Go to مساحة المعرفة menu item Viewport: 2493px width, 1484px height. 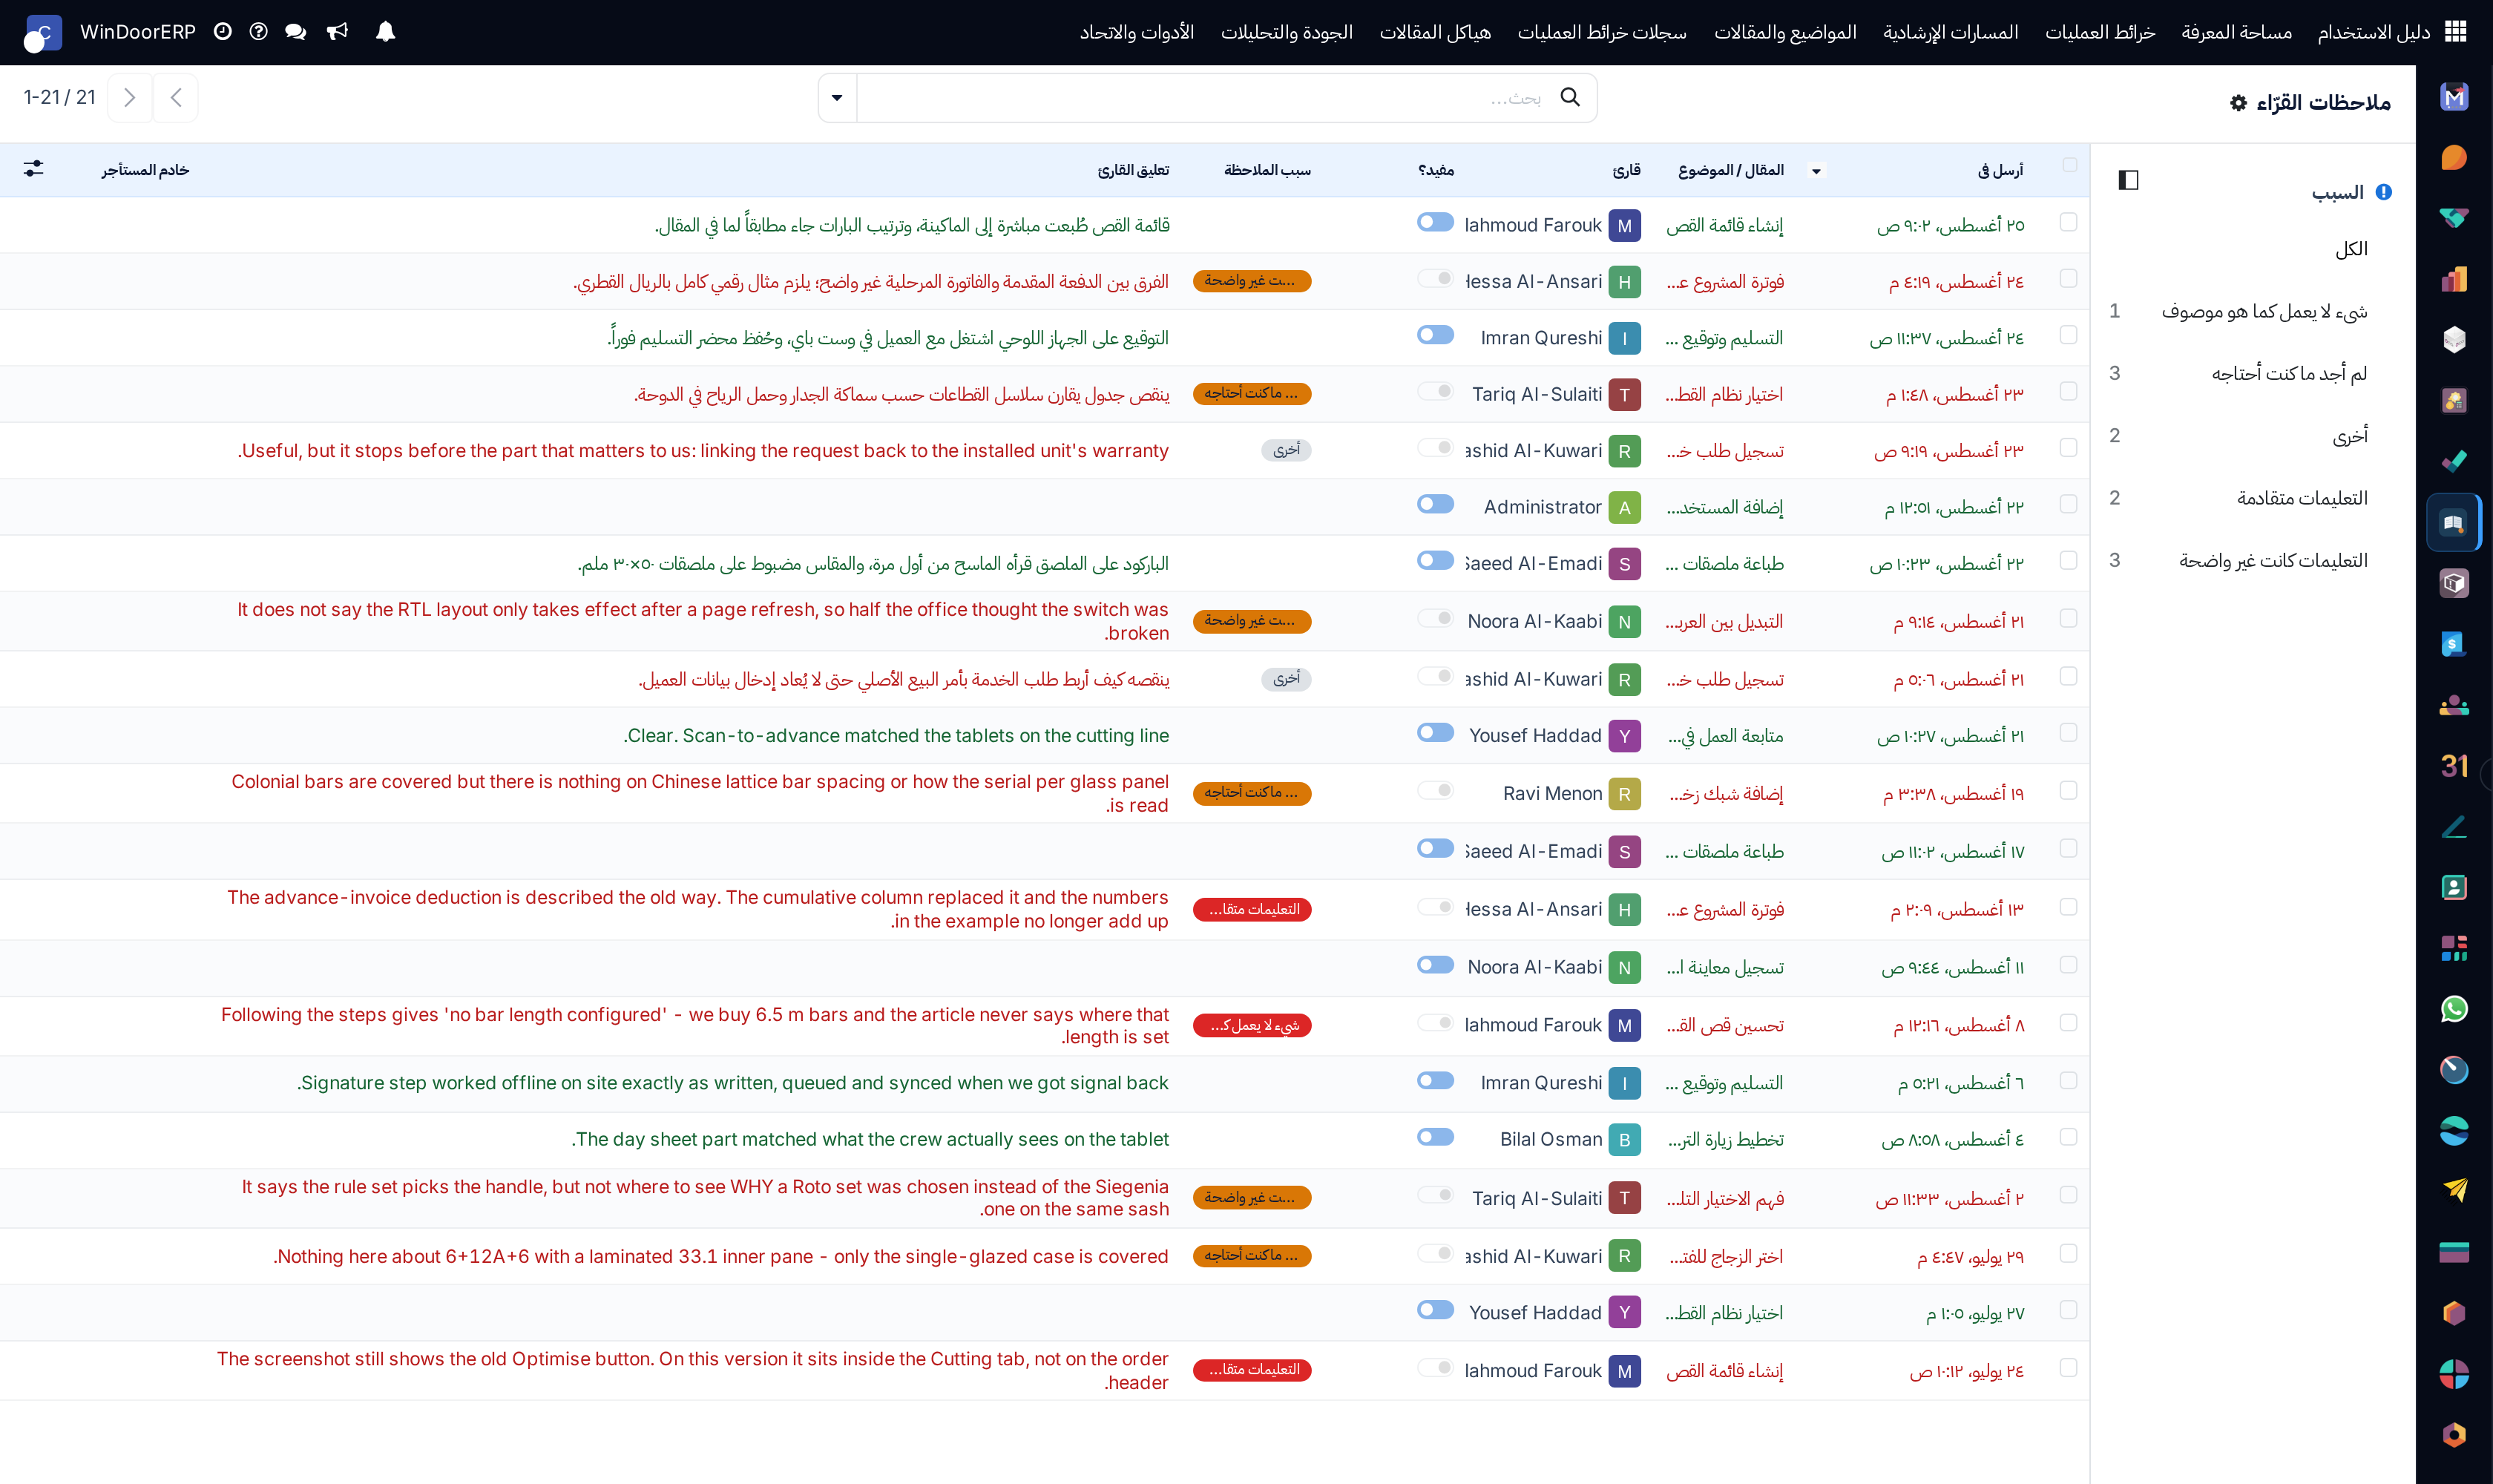2236,32
